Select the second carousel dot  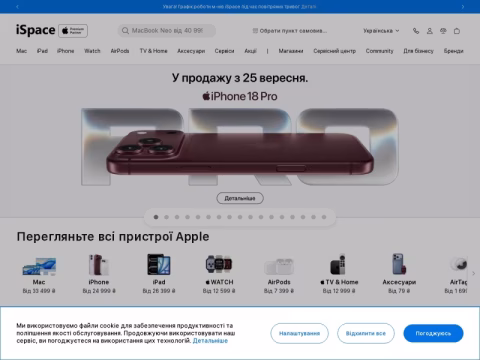[166, 217]
